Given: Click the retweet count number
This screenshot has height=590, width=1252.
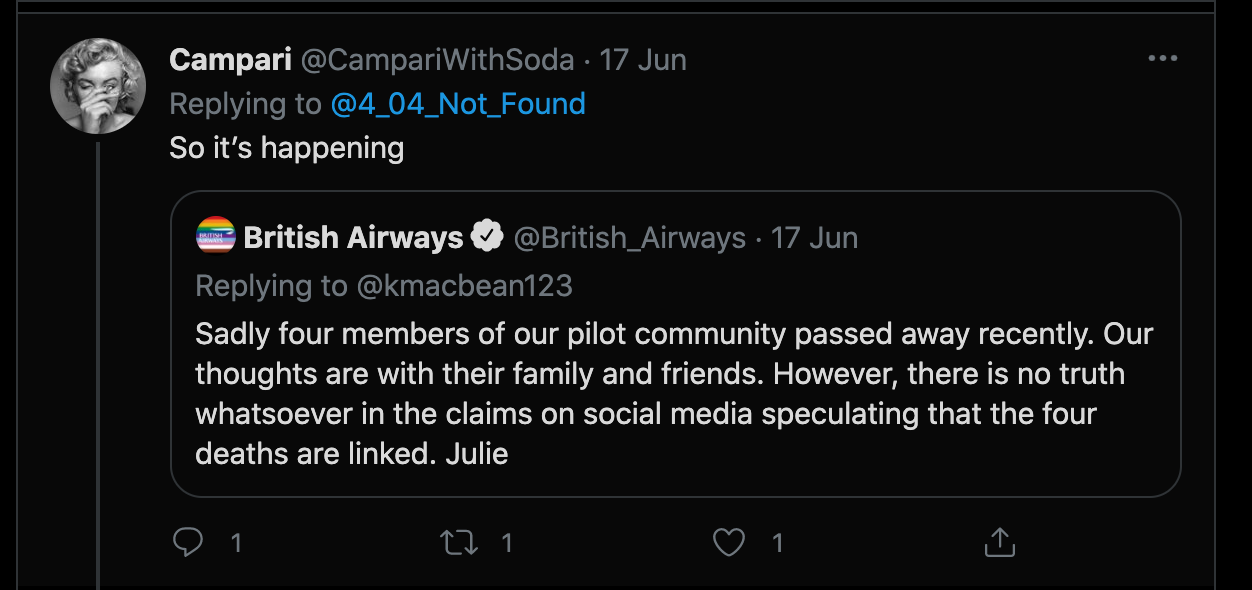Looking at the screenshot, I should click(x=507, y=543).
